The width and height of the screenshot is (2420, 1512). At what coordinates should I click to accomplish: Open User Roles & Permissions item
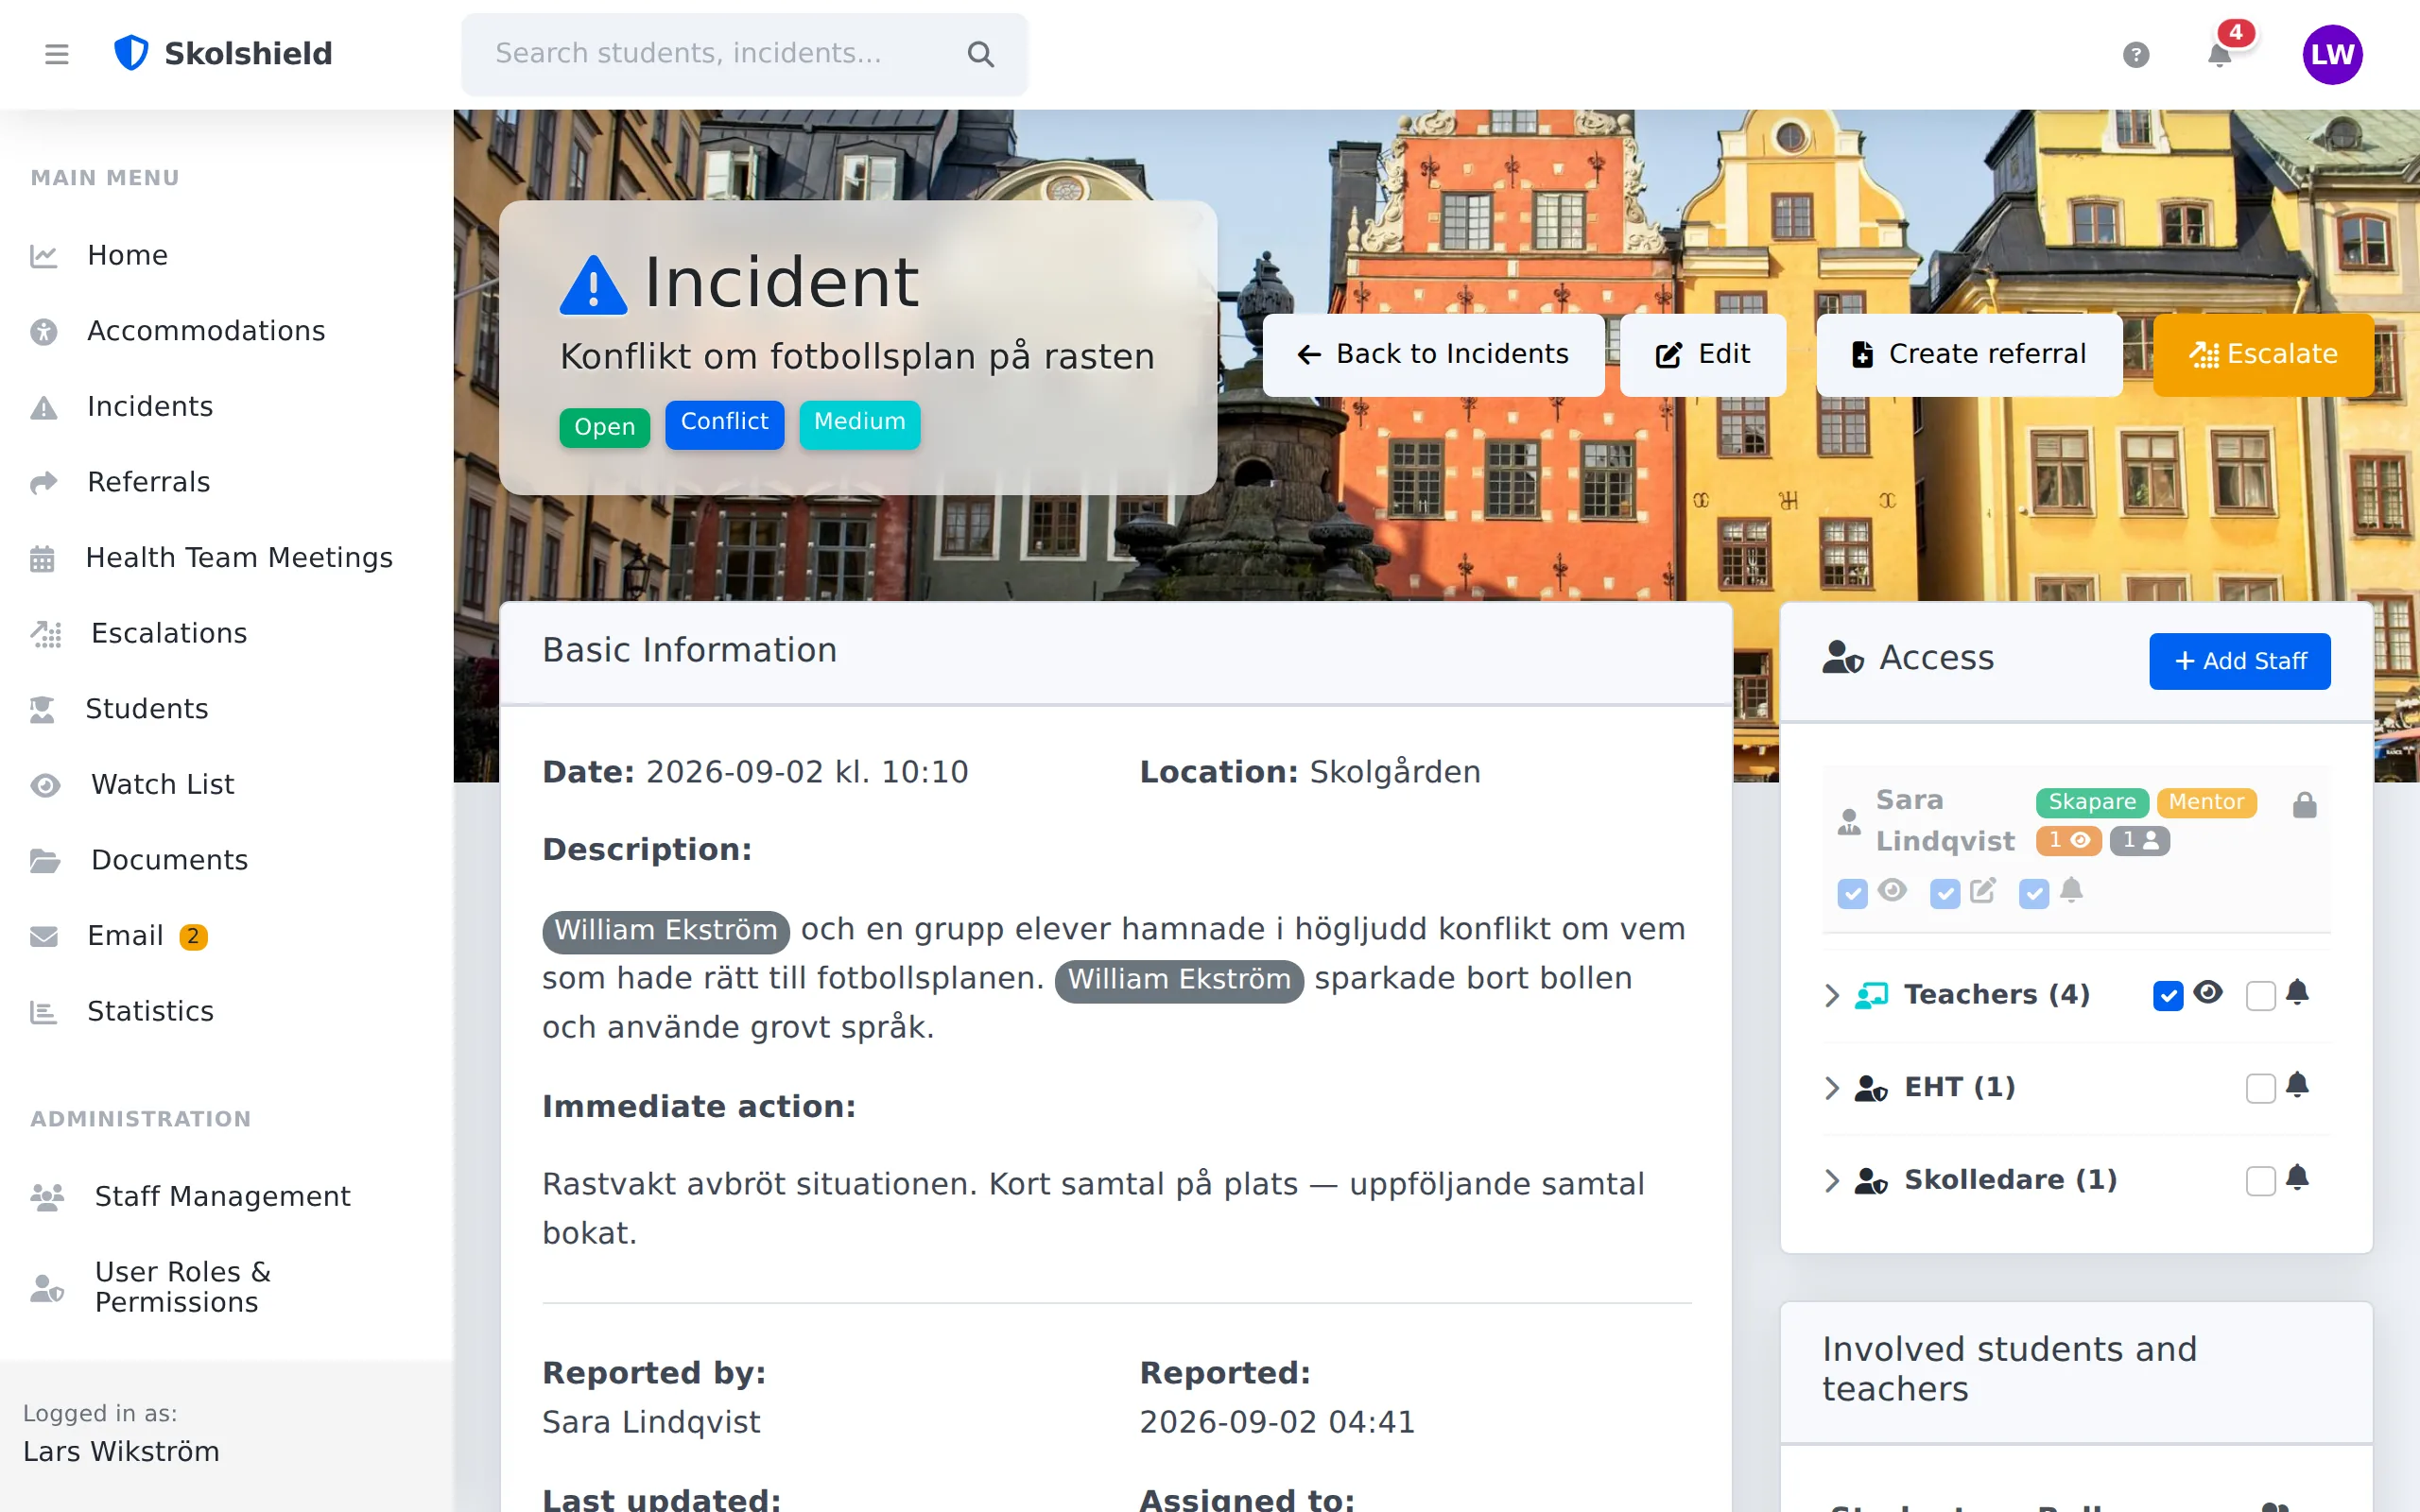click(x=226, y=1288)
